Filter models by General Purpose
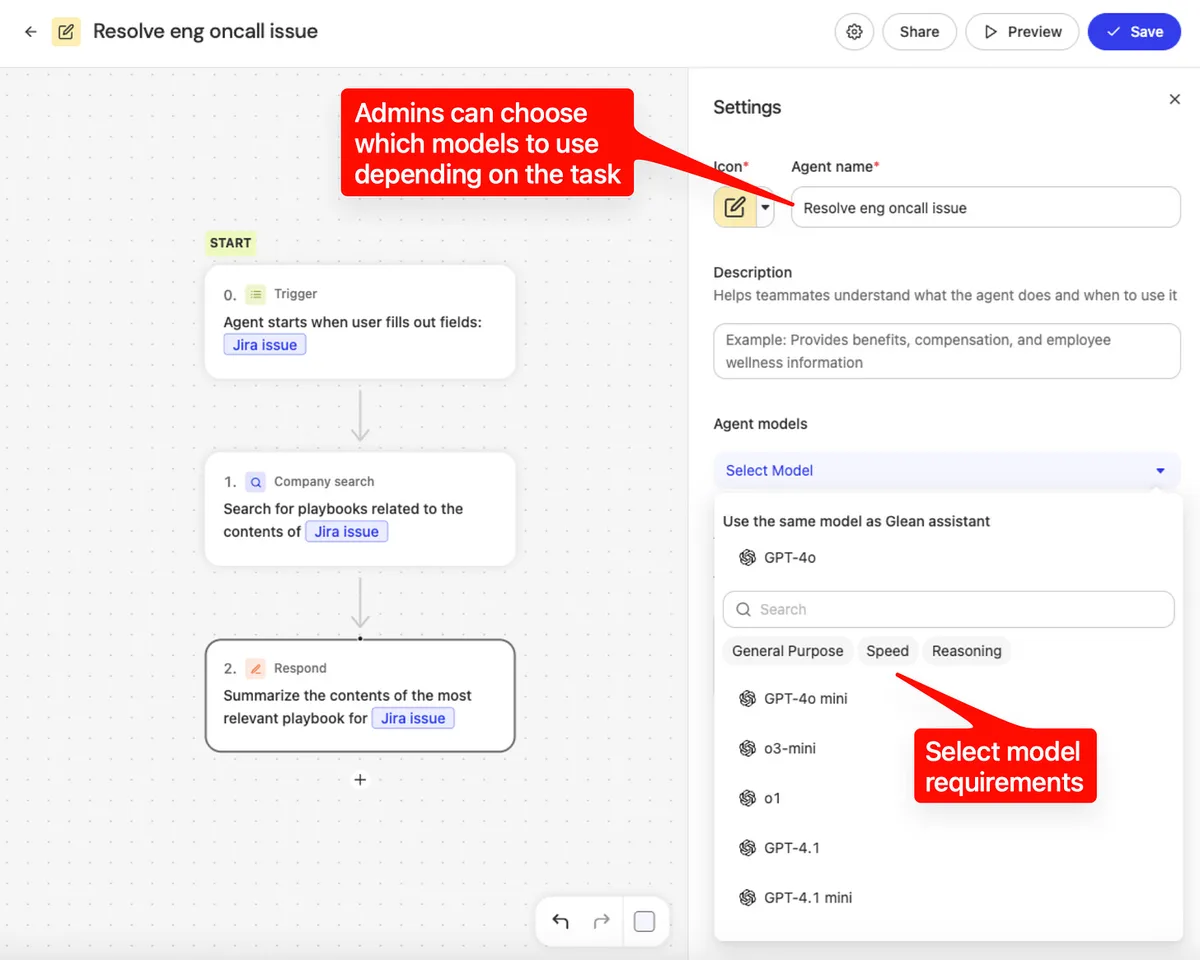This screenshot has width=1200, height=960. tap(788, 651)
